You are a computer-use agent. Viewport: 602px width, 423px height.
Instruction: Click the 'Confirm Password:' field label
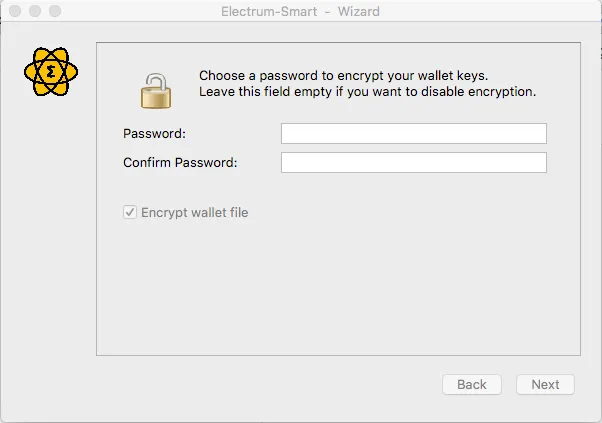click(180, 162)
